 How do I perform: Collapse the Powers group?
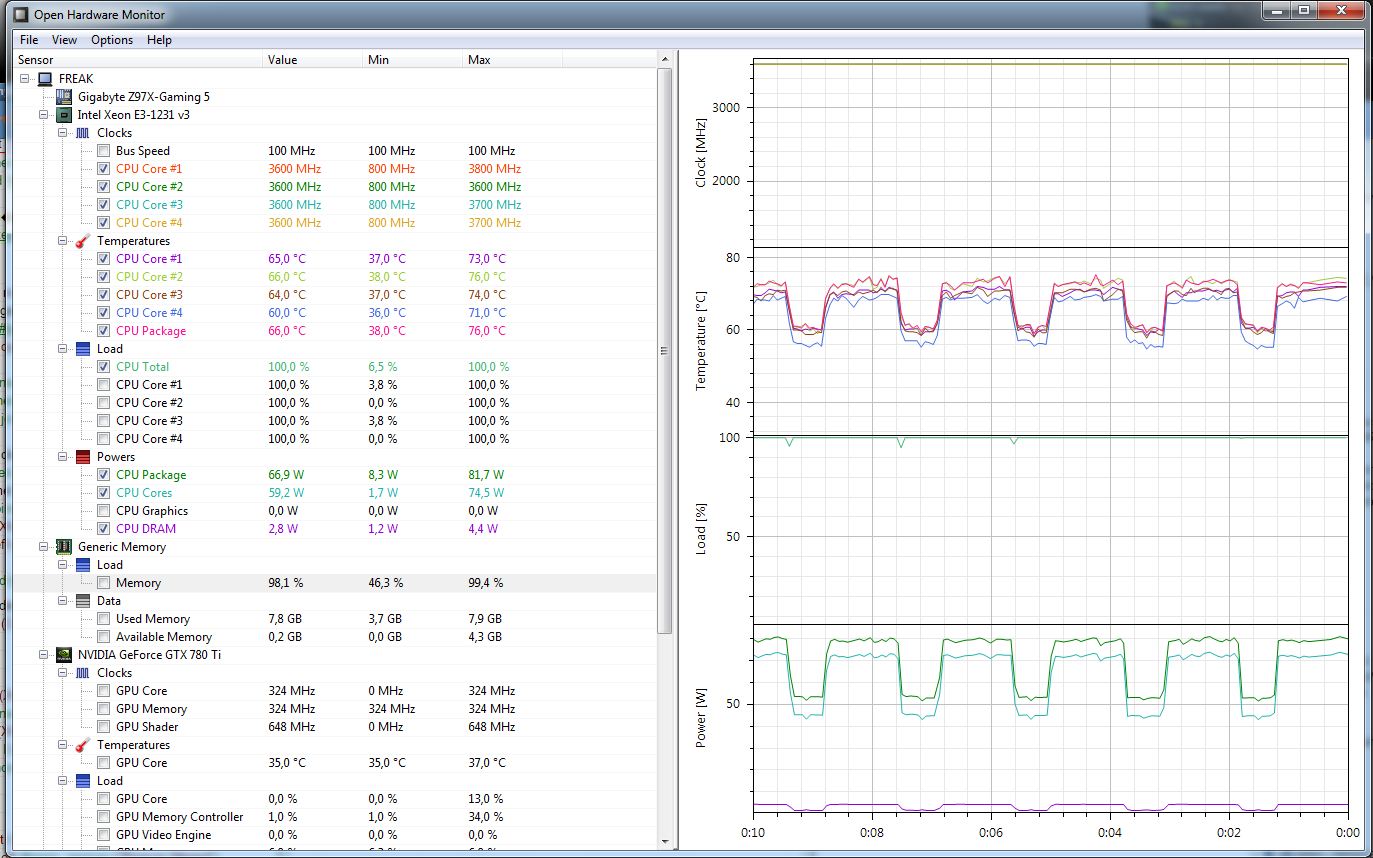pos(63,457)
